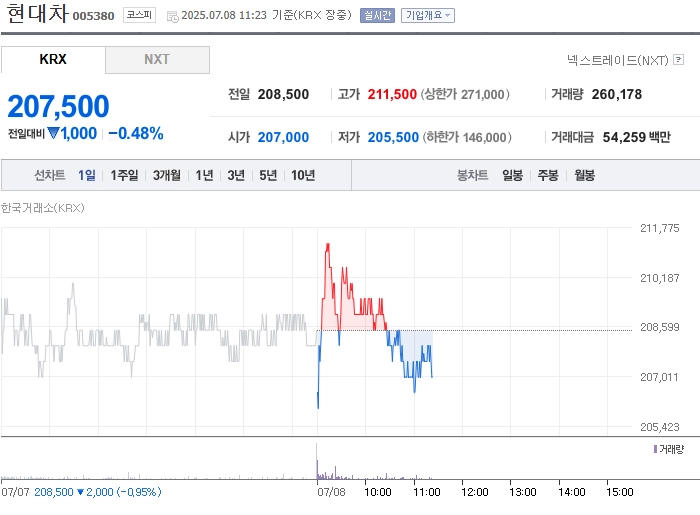The width and height of the screenshot is (700, 515).
Task: Click the 선차트 label
Action: [50, 175]
